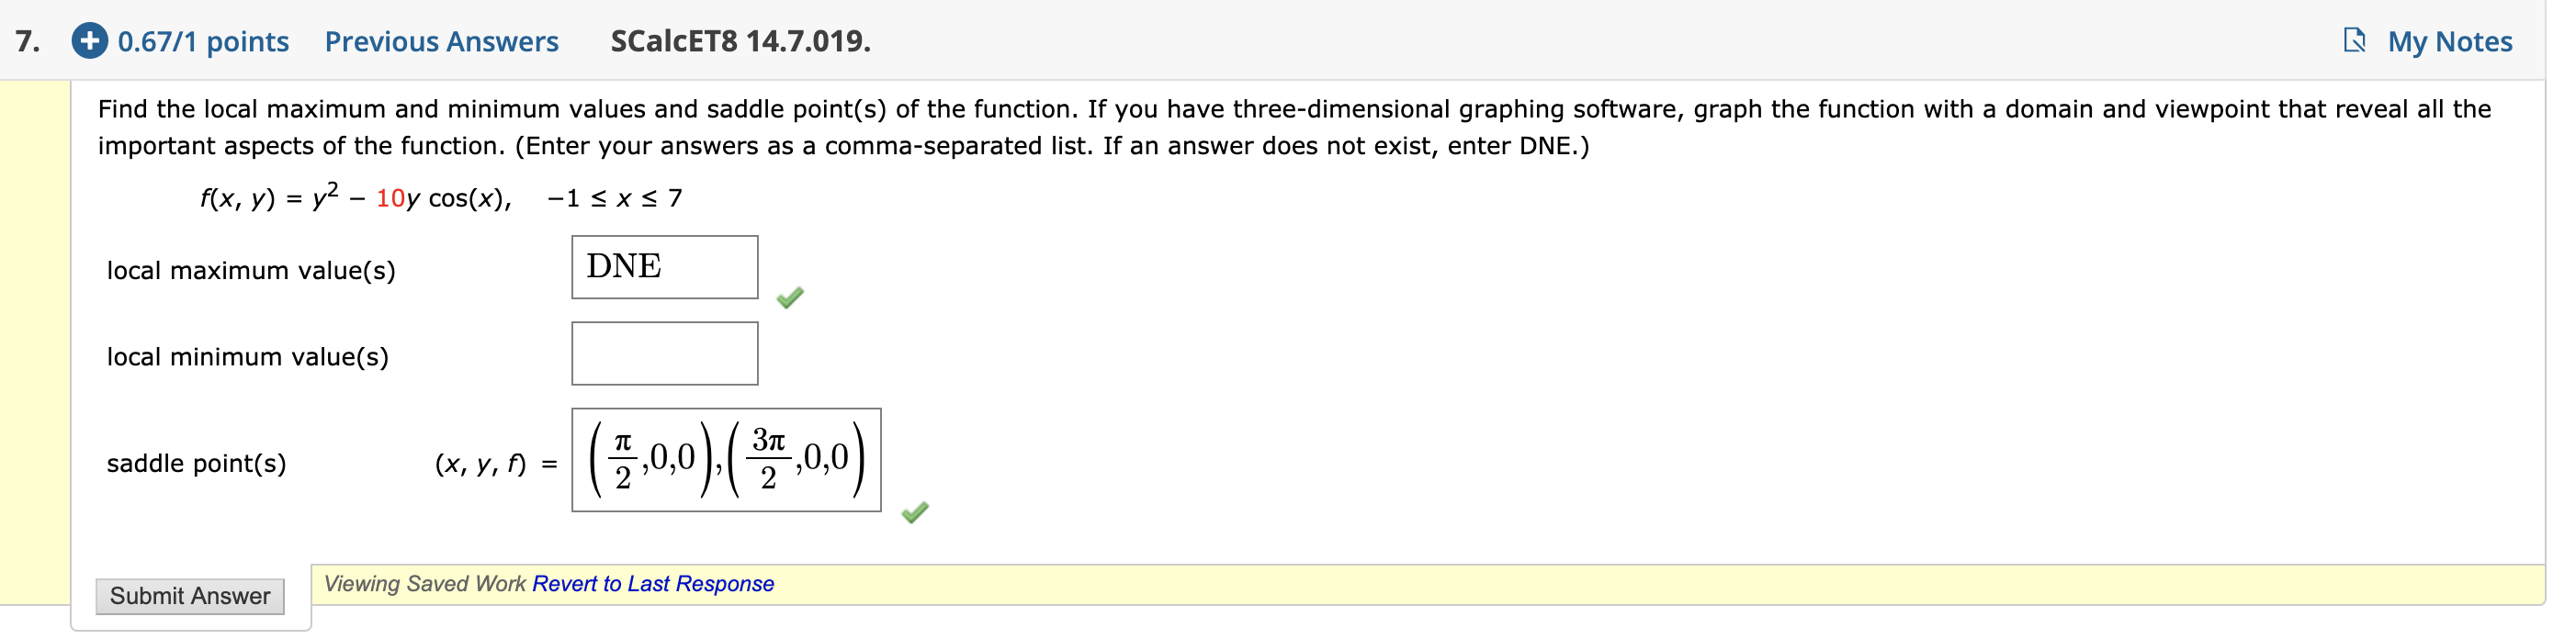2576x639 pixels.
Task: Select the empty local minimum value field
Action: click(x=664, y=352)
